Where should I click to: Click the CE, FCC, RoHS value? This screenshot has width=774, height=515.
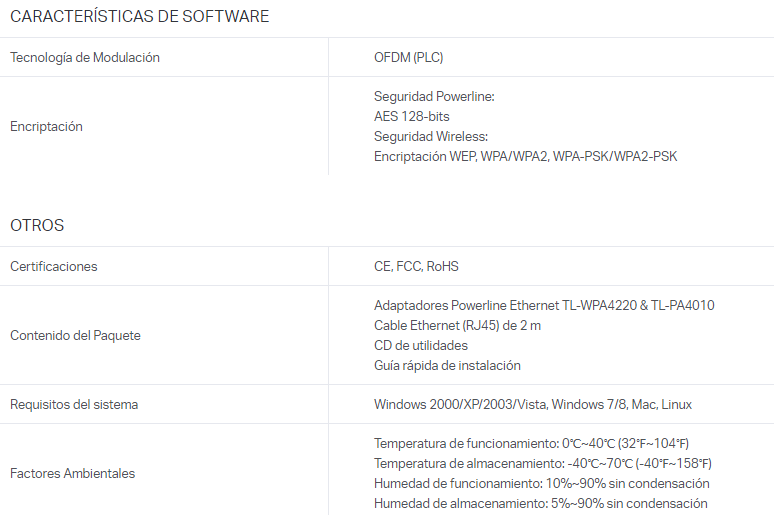click(416, 266)
